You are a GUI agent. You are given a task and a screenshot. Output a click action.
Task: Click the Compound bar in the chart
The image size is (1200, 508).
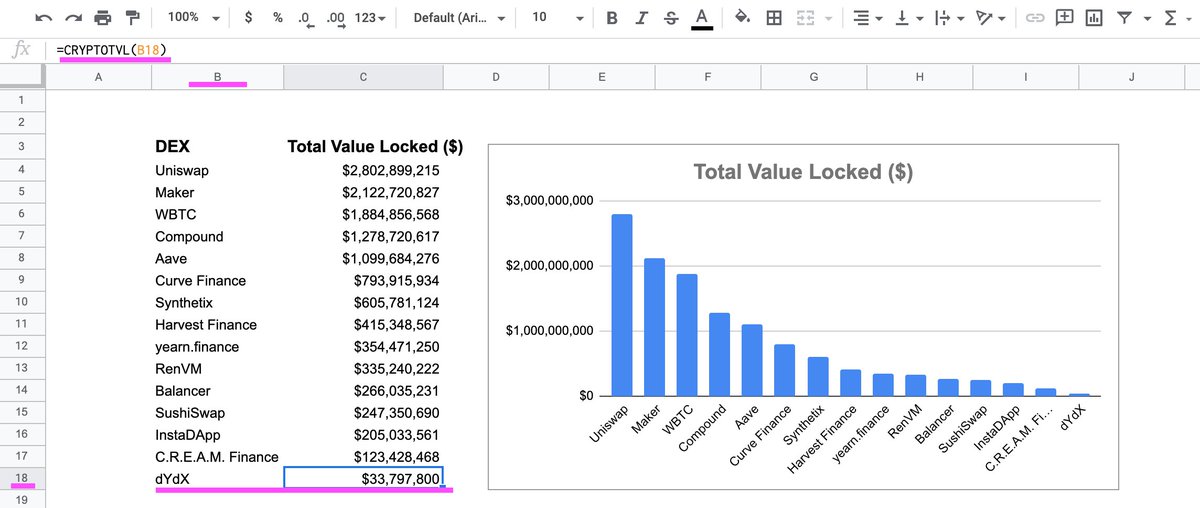tap(720, 355)
